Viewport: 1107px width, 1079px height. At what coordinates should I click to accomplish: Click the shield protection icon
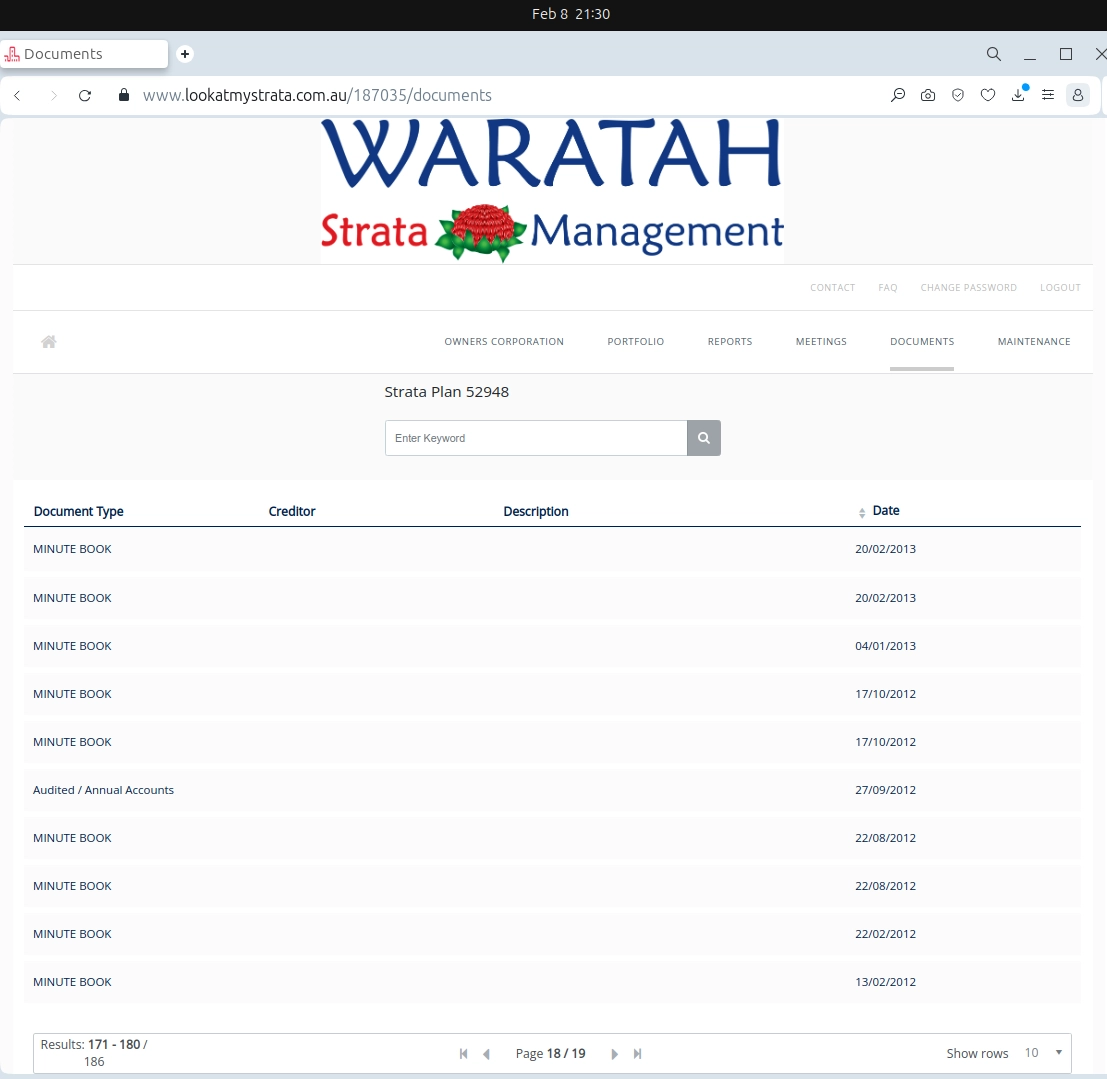pyautogui.click(x=958, y=95)
